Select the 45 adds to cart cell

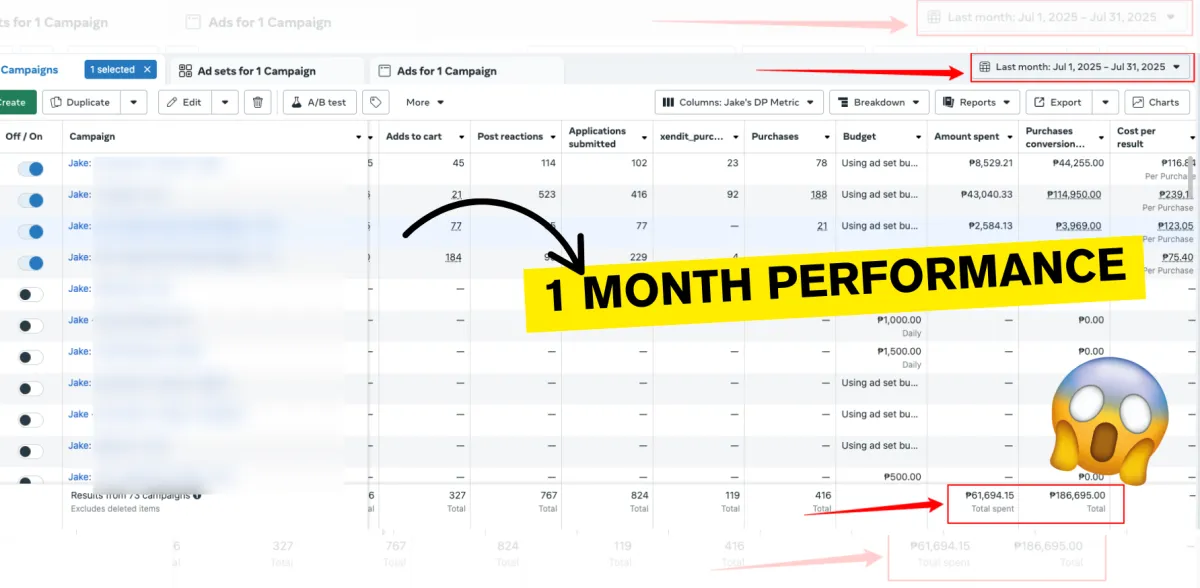click(x=458, y=163)
